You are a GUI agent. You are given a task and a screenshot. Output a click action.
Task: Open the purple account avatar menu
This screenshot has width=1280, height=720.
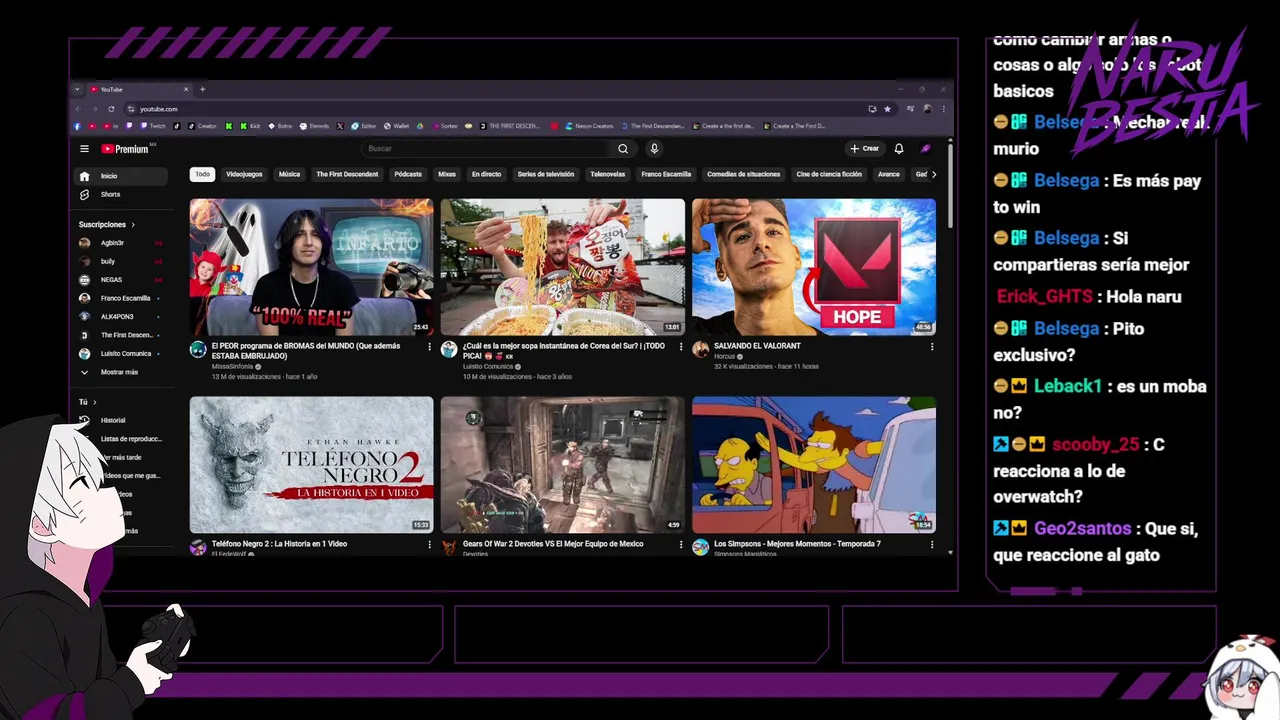tap(926, 149)
